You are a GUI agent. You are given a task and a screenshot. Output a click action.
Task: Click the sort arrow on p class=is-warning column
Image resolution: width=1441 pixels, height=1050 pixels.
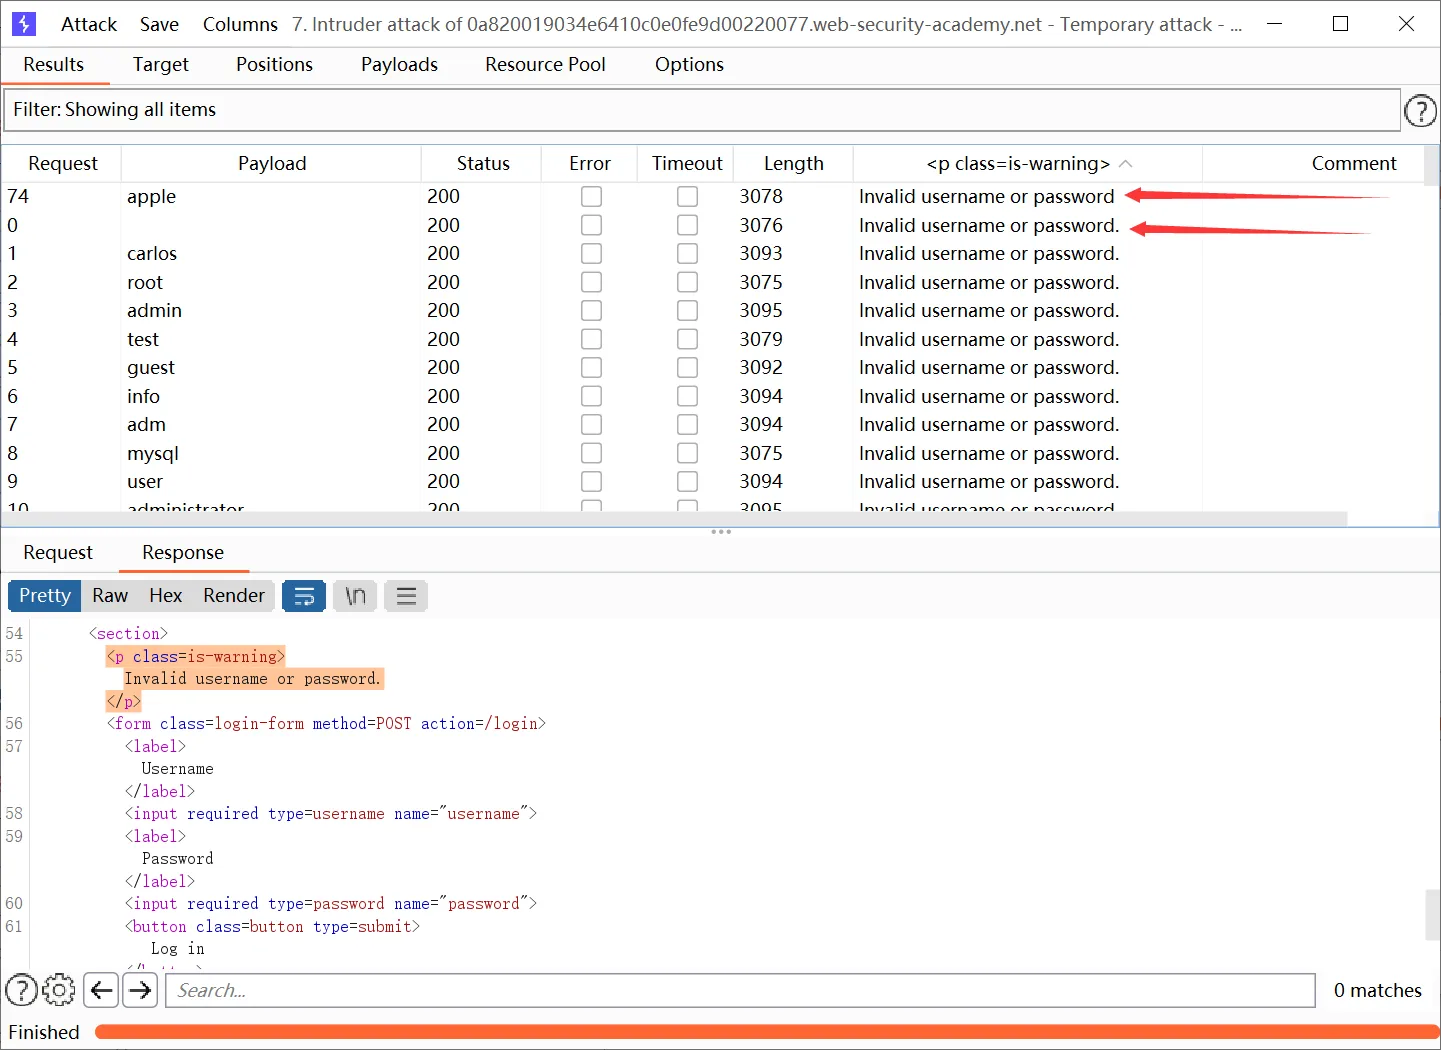click(x=1126, y=163)
